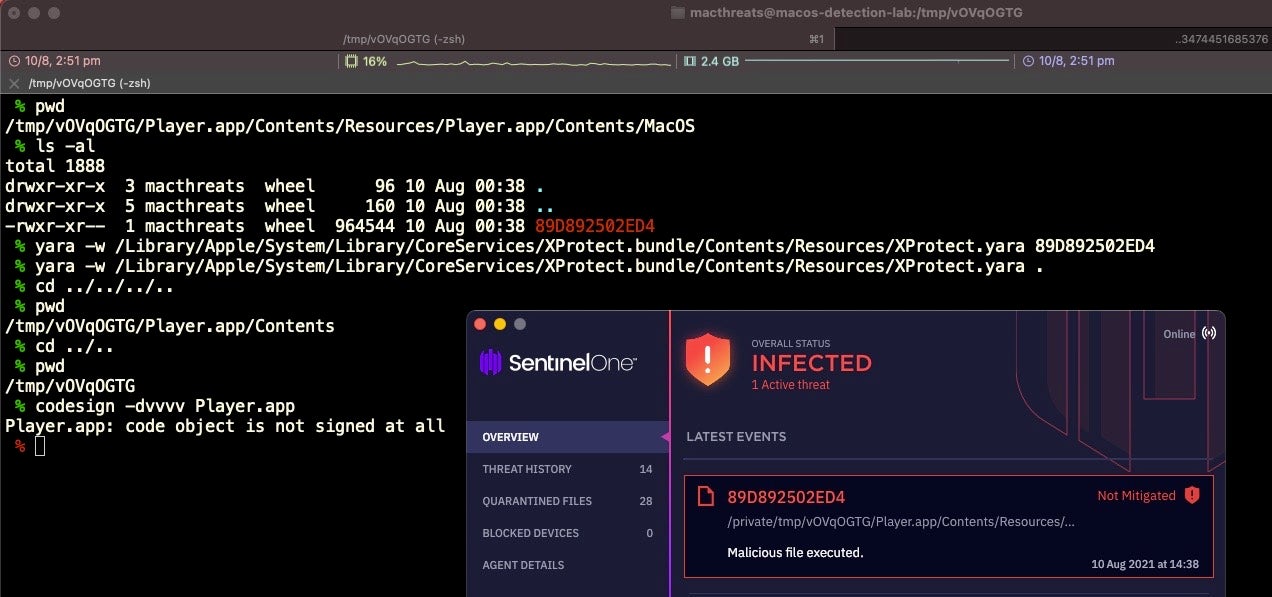Screen dimensions: 1272x597
Task: Switch to the /tmp/vOVqOGTG (-zsh) terminal tab
Action: [403, 39]
